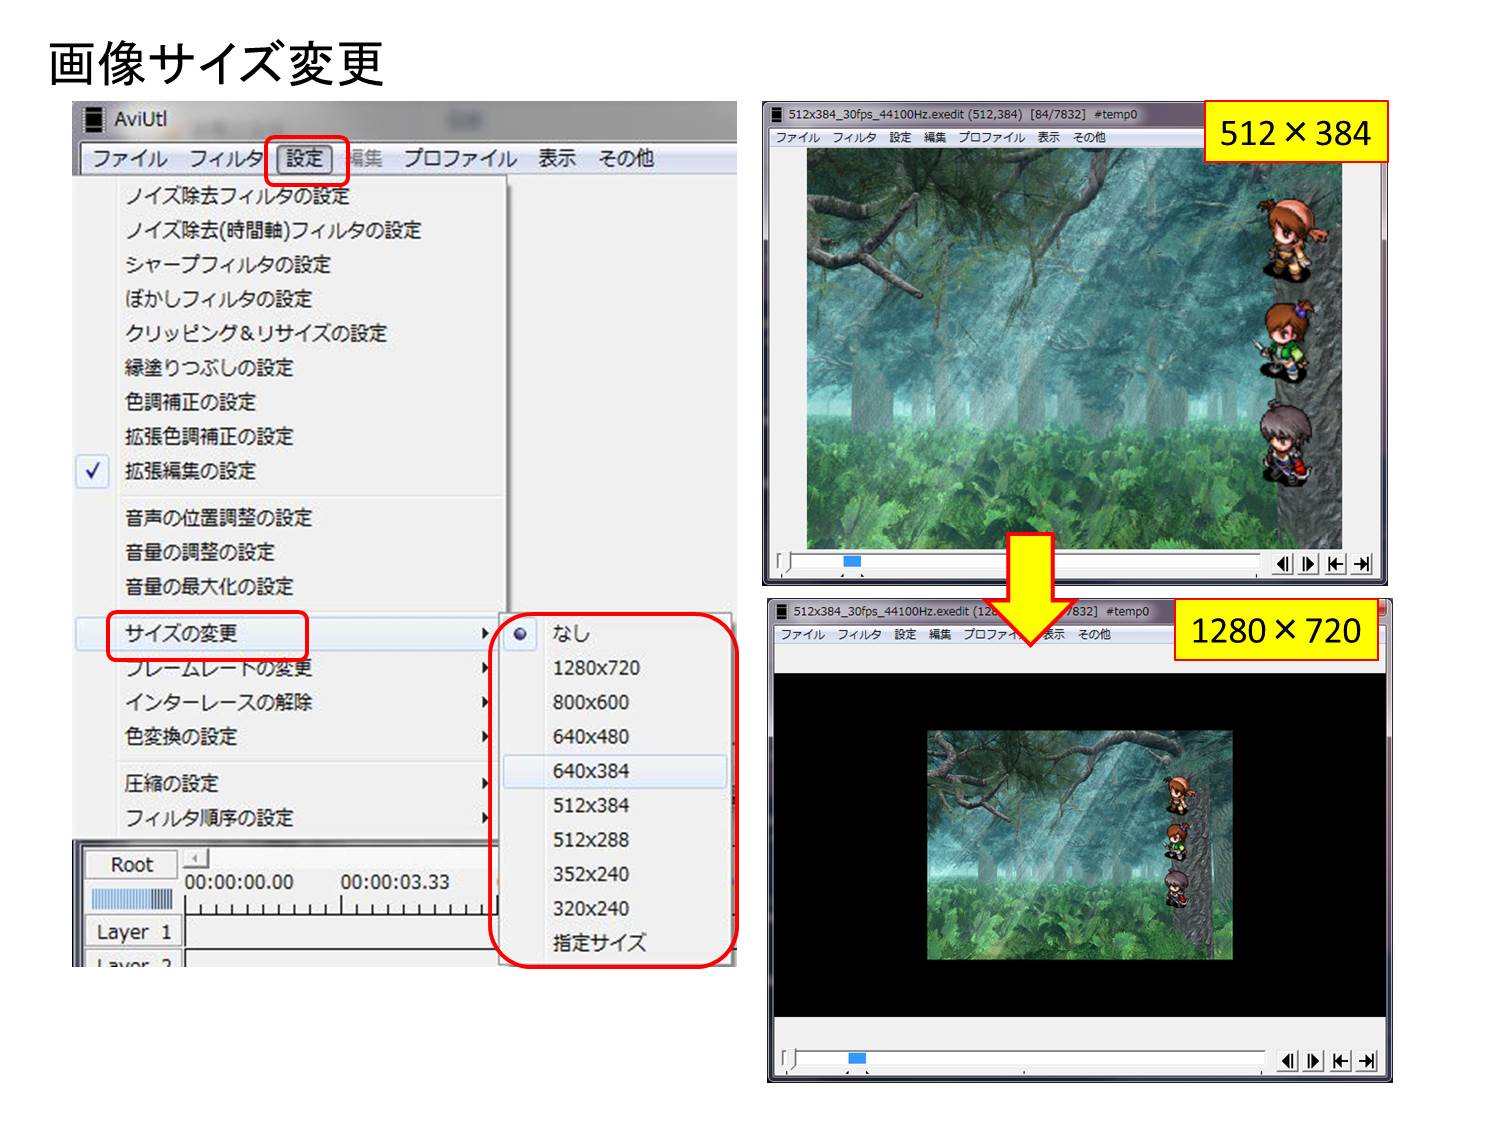This screenshot has height=1125, width=1500.
Task: Select 800x600 size option
Action: click(590, 702)
